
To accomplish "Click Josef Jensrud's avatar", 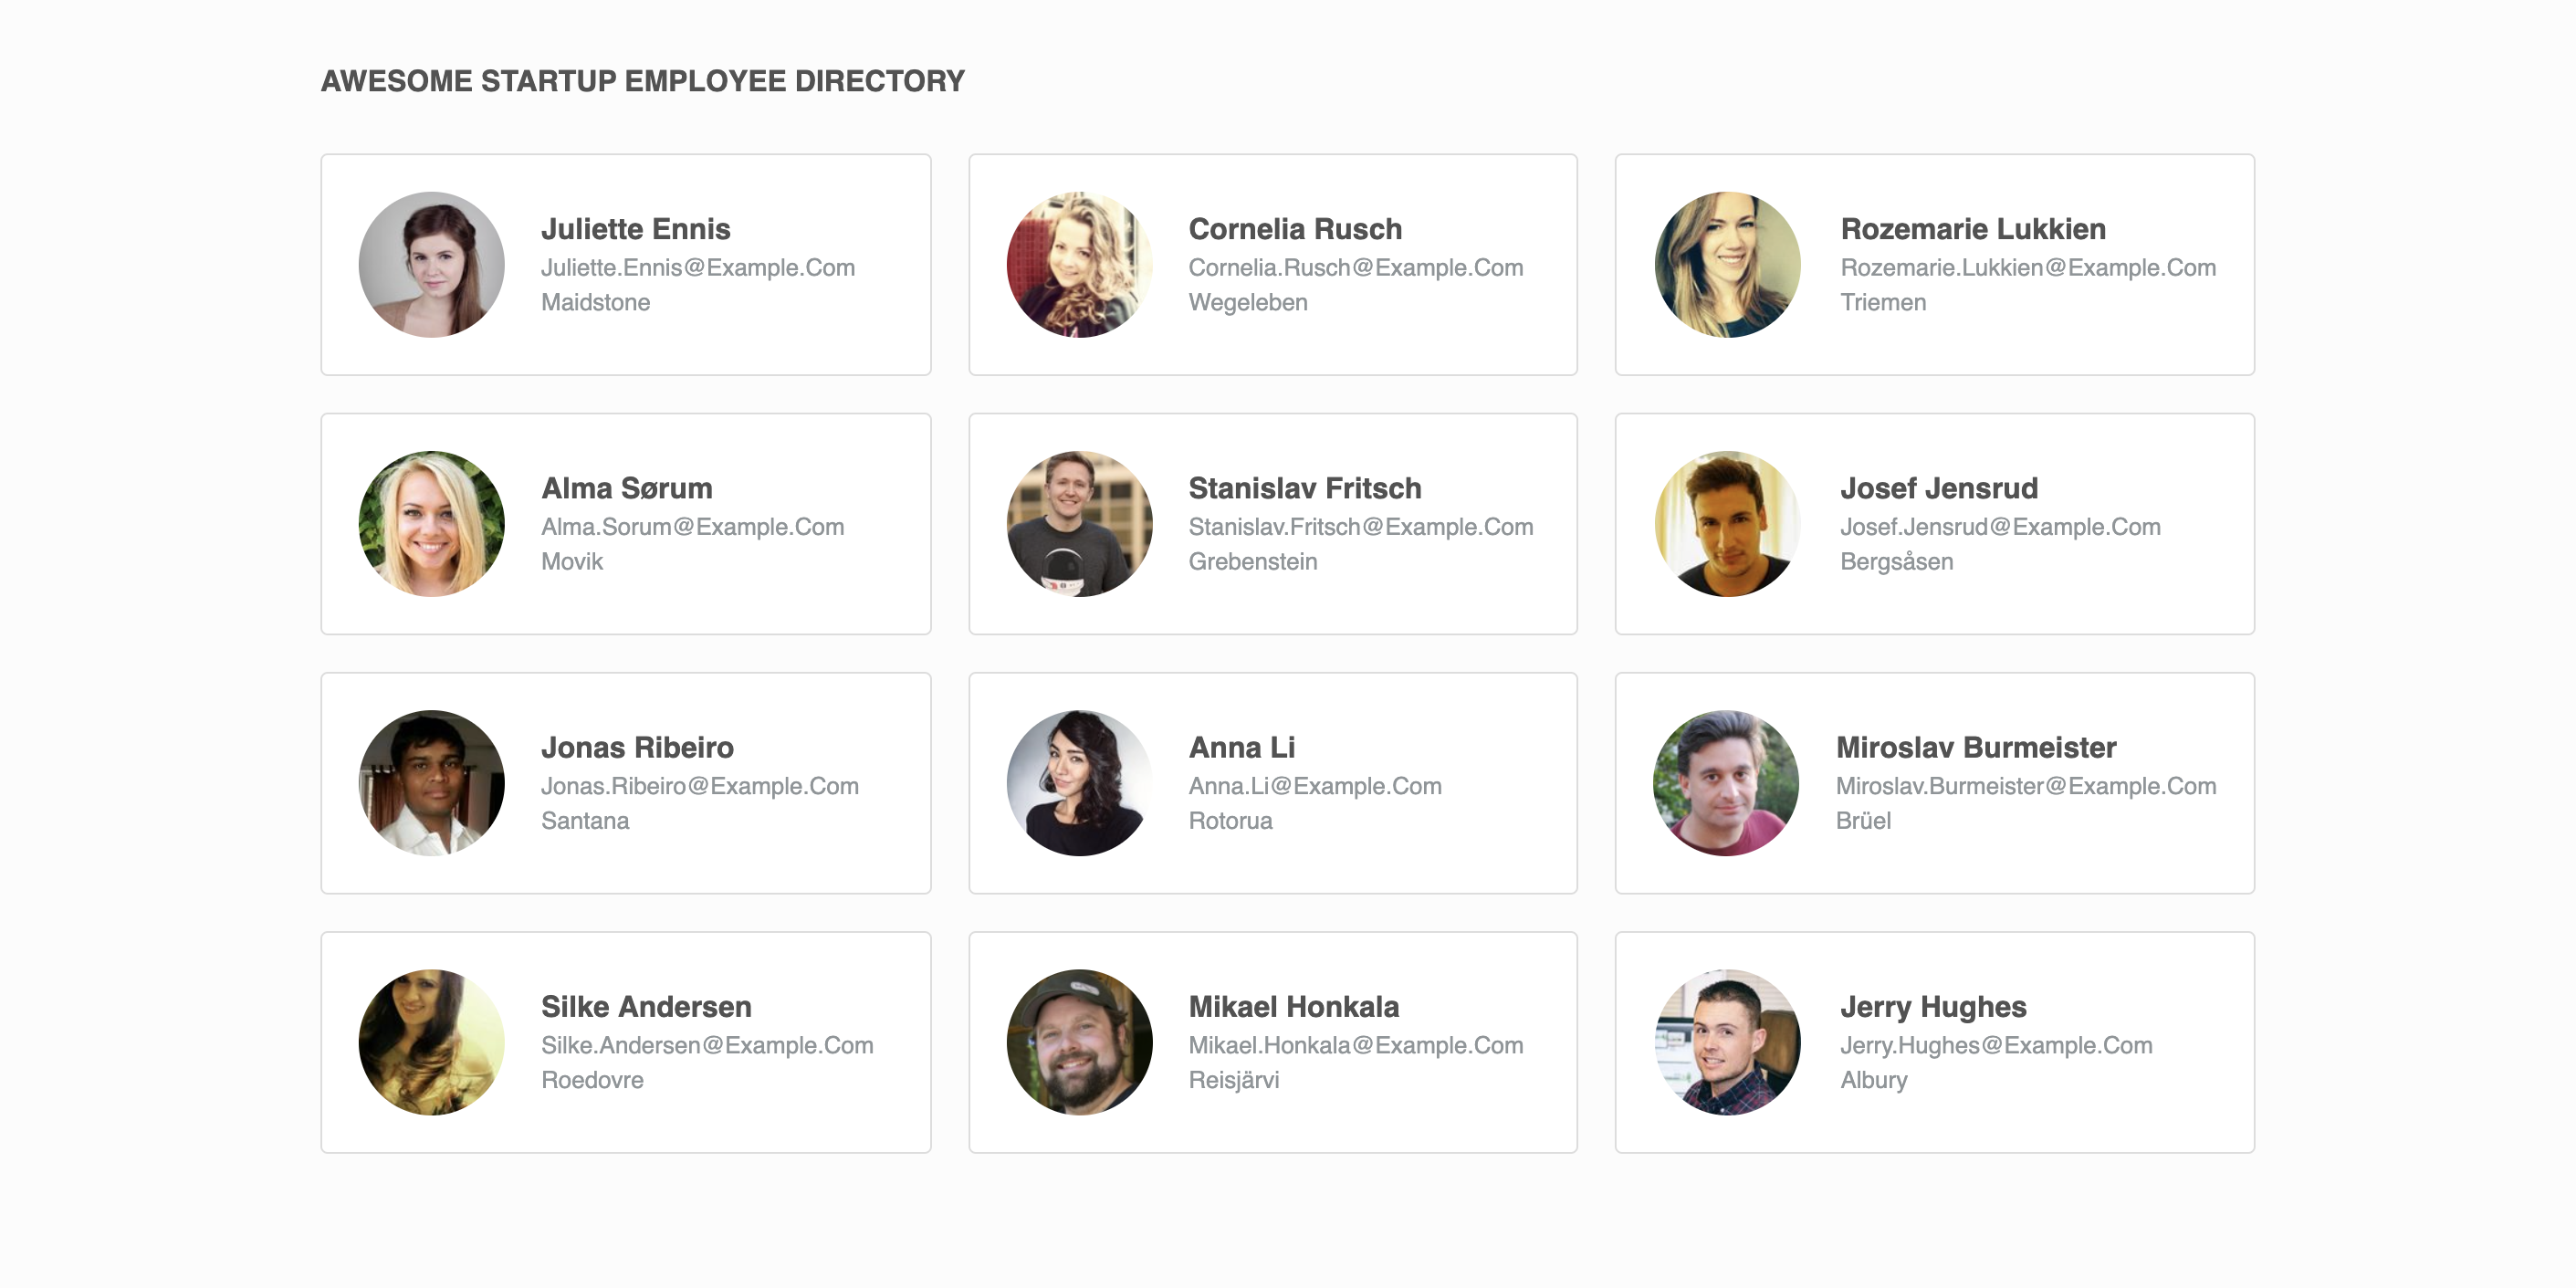I will pyautogui.click(x=1727, y=524).
